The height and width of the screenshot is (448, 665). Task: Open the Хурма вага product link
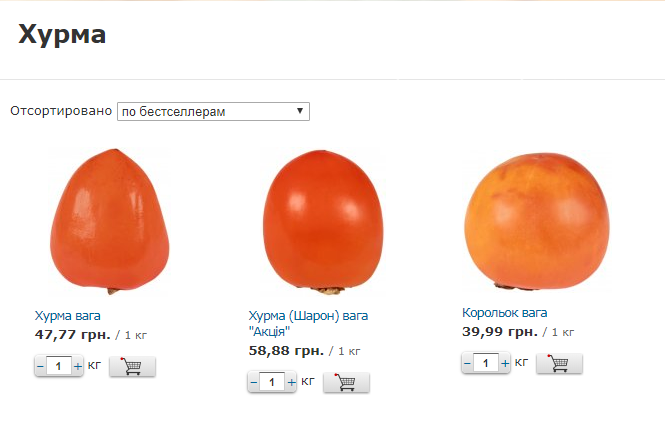click(67, 316)
